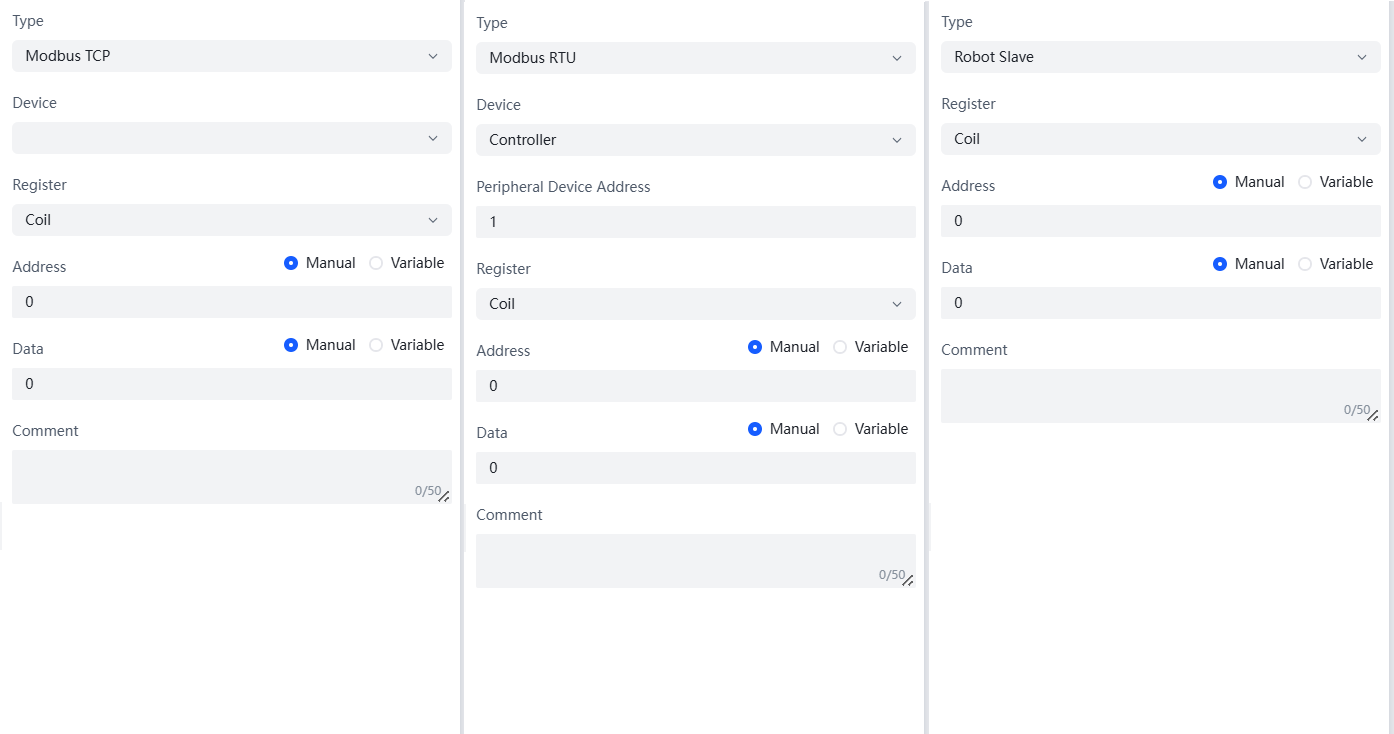Choose Variable for Address in Robot Slave panel
Viewport: 1394px width, 734px height.
point(1306,182)
